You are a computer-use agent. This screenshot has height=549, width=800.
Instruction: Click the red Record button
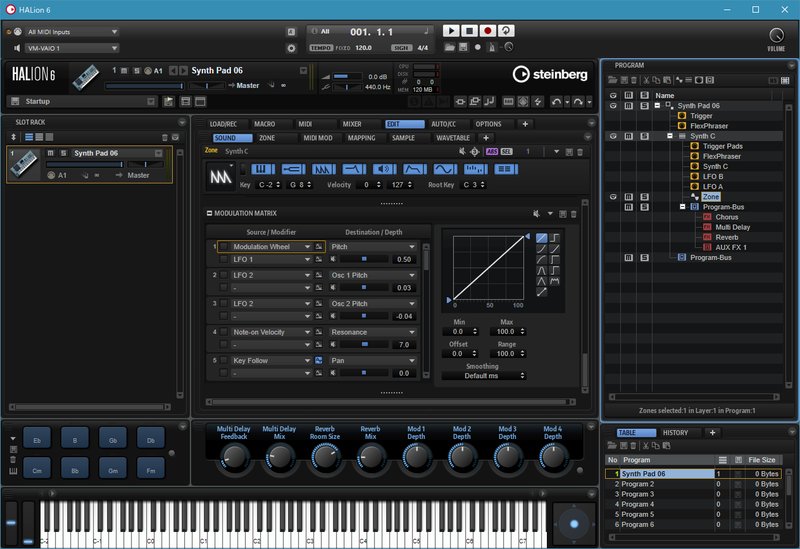pos(487,31)
